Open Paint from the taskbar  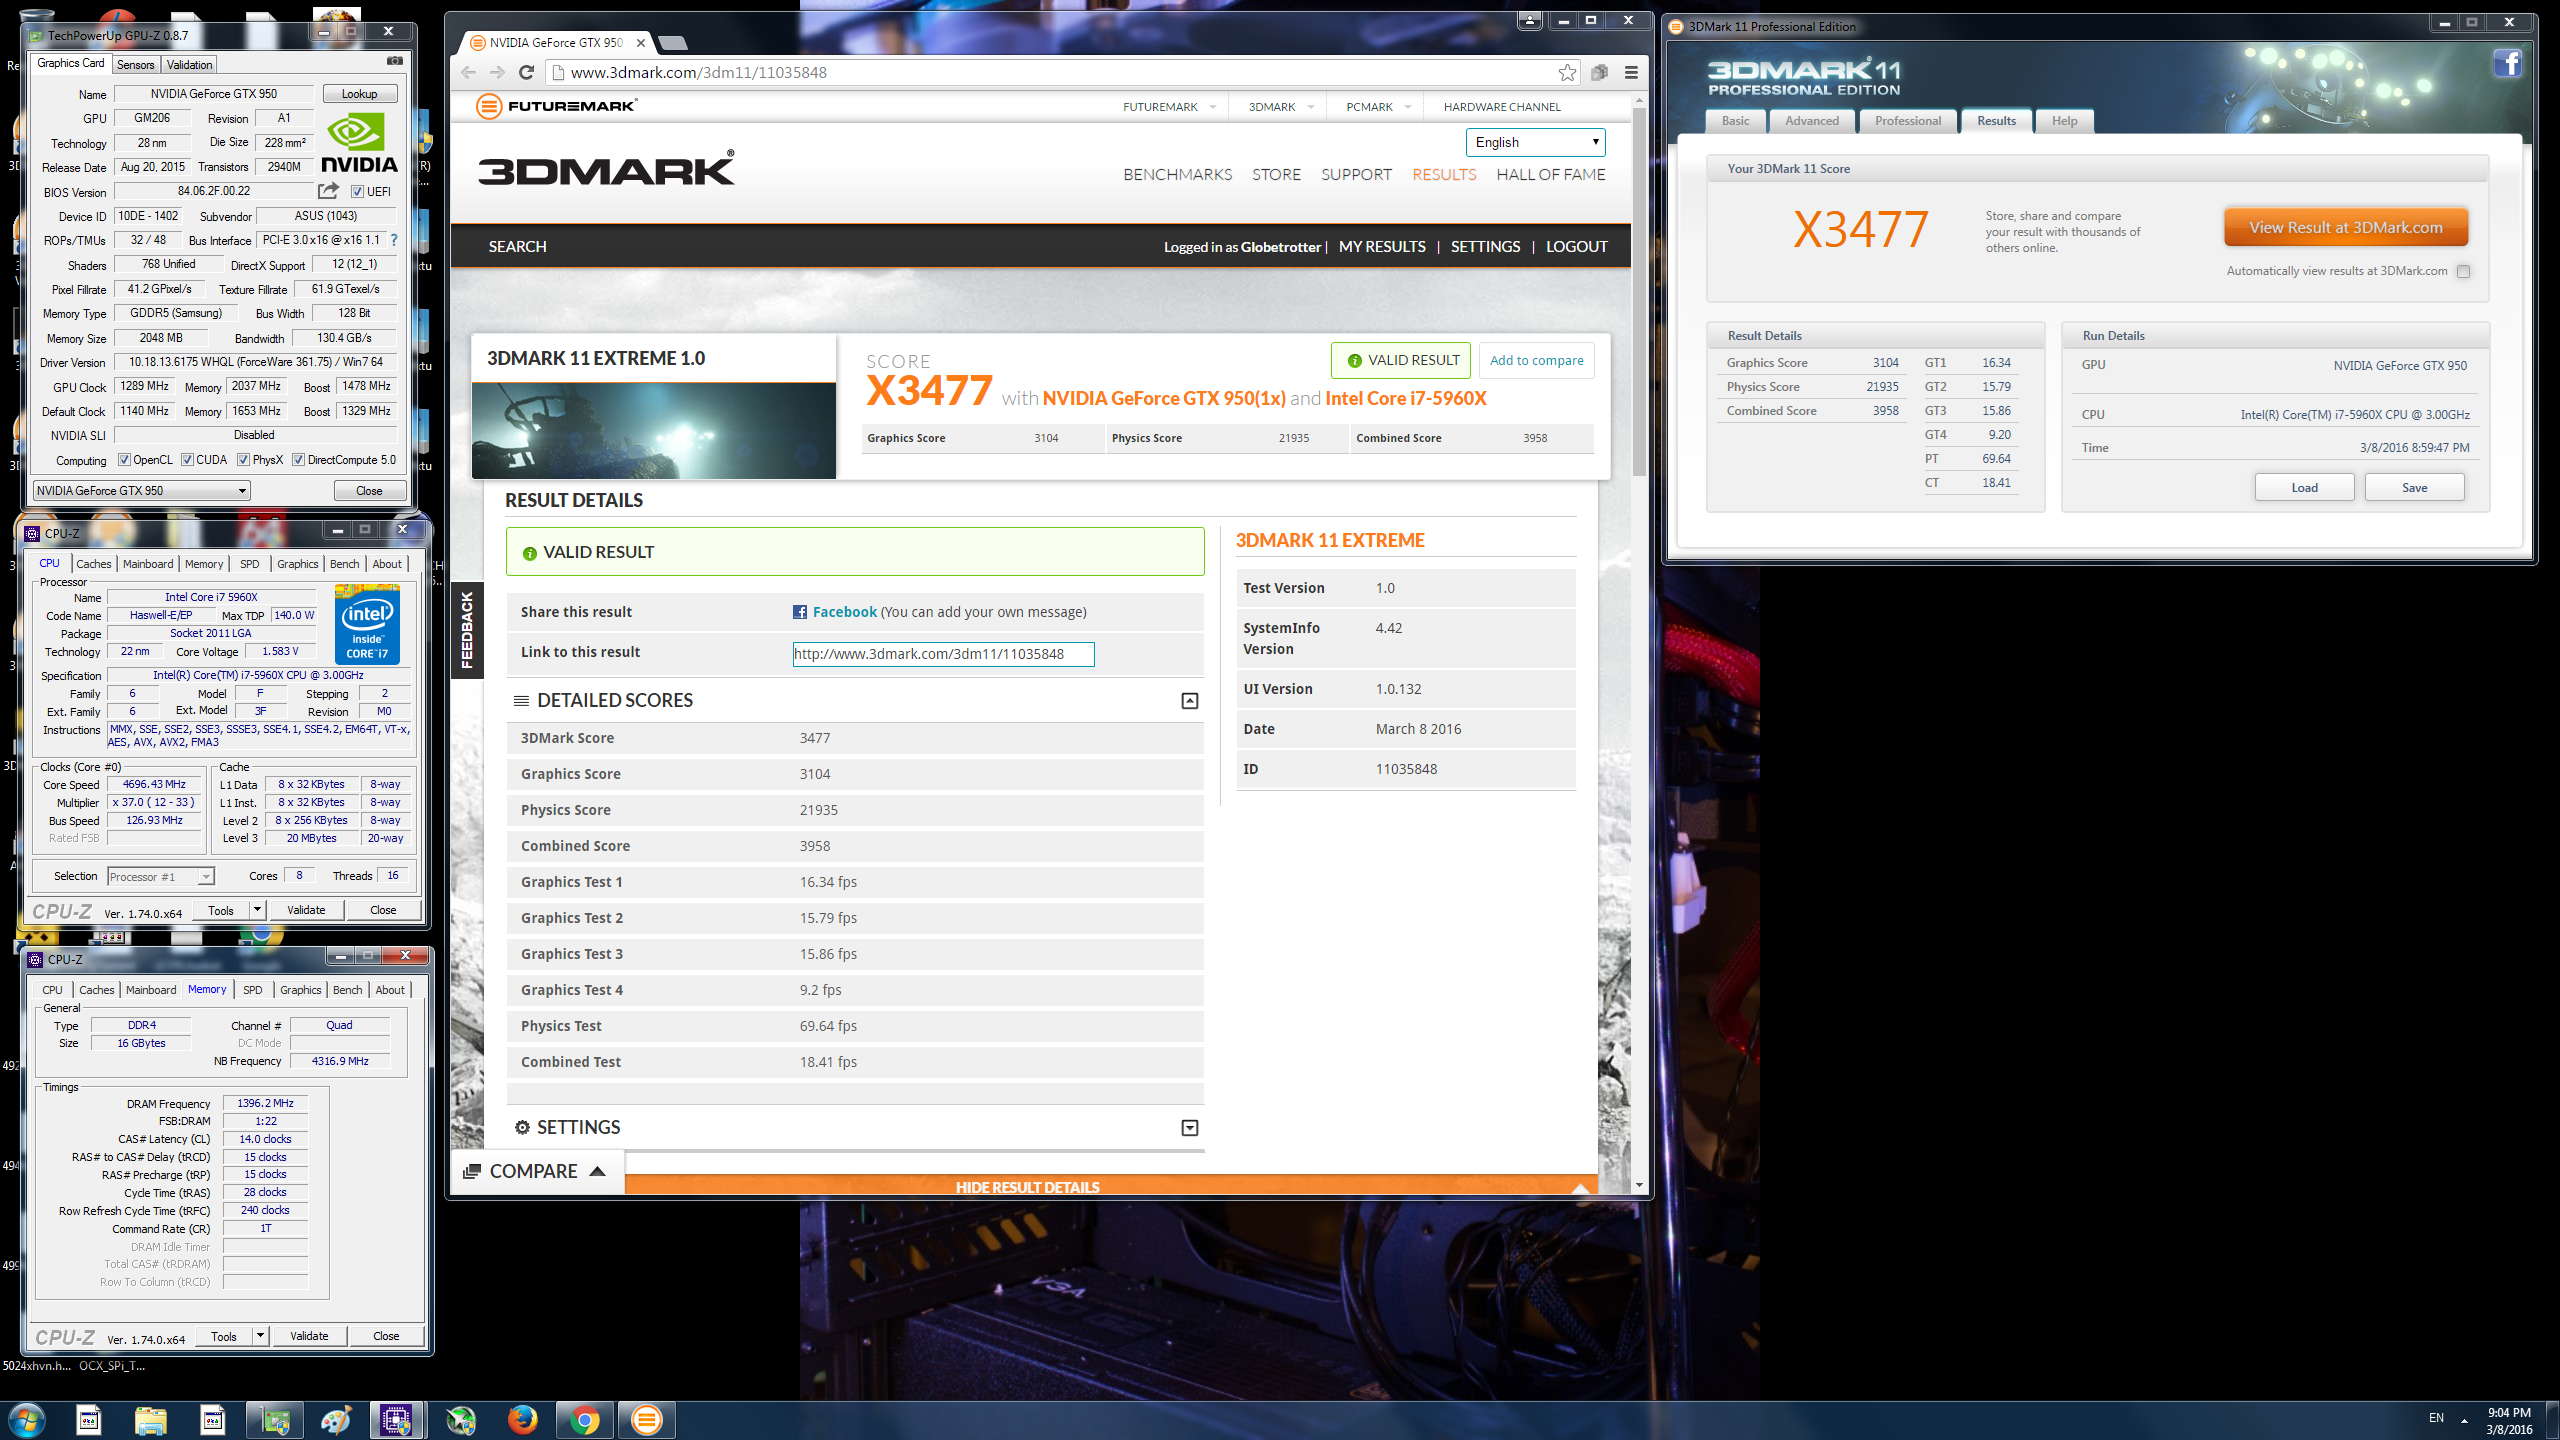[x=337, y=1420]
